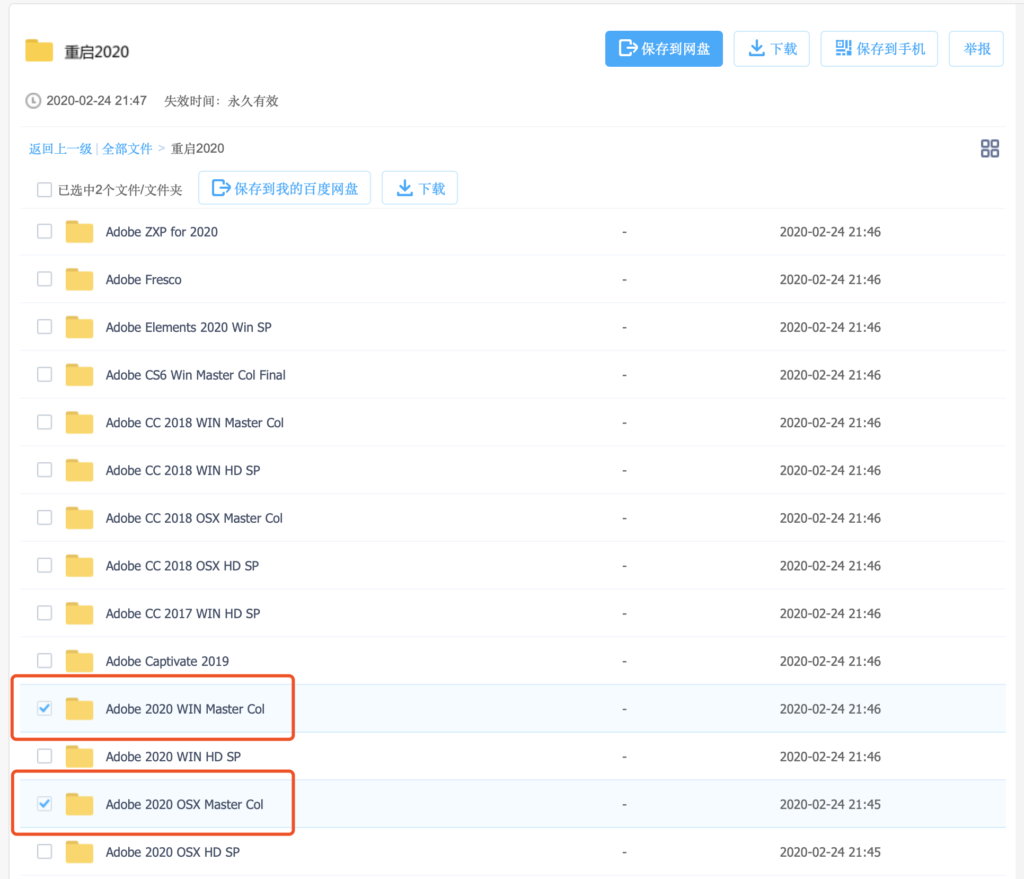Click Adobe CC 2017 WIN HD SP folder icon
Viewport: 1024px width, 879px height.
click(x=79, y=613)
